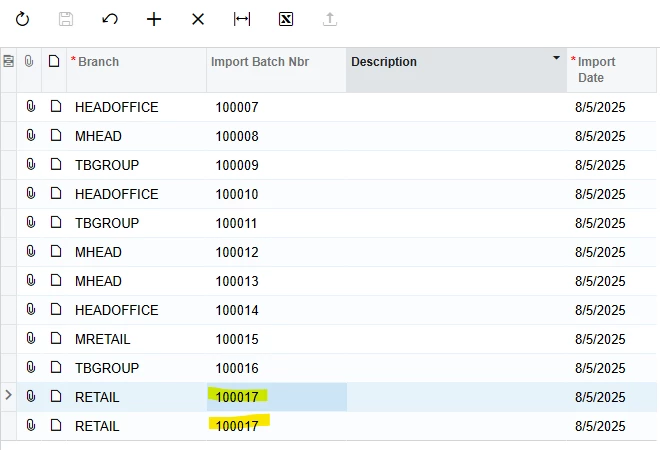Click the Files paperclip column header
Viewport: 660px width, 450px height.
[x=29, y=61]
